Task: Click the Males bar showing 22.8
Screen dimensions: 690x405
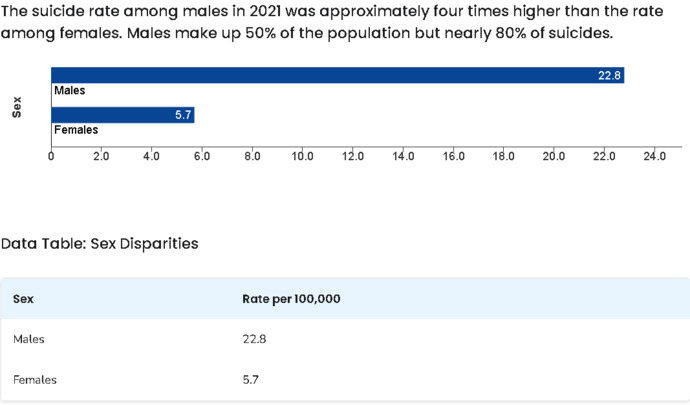Action: pos(338,75)
